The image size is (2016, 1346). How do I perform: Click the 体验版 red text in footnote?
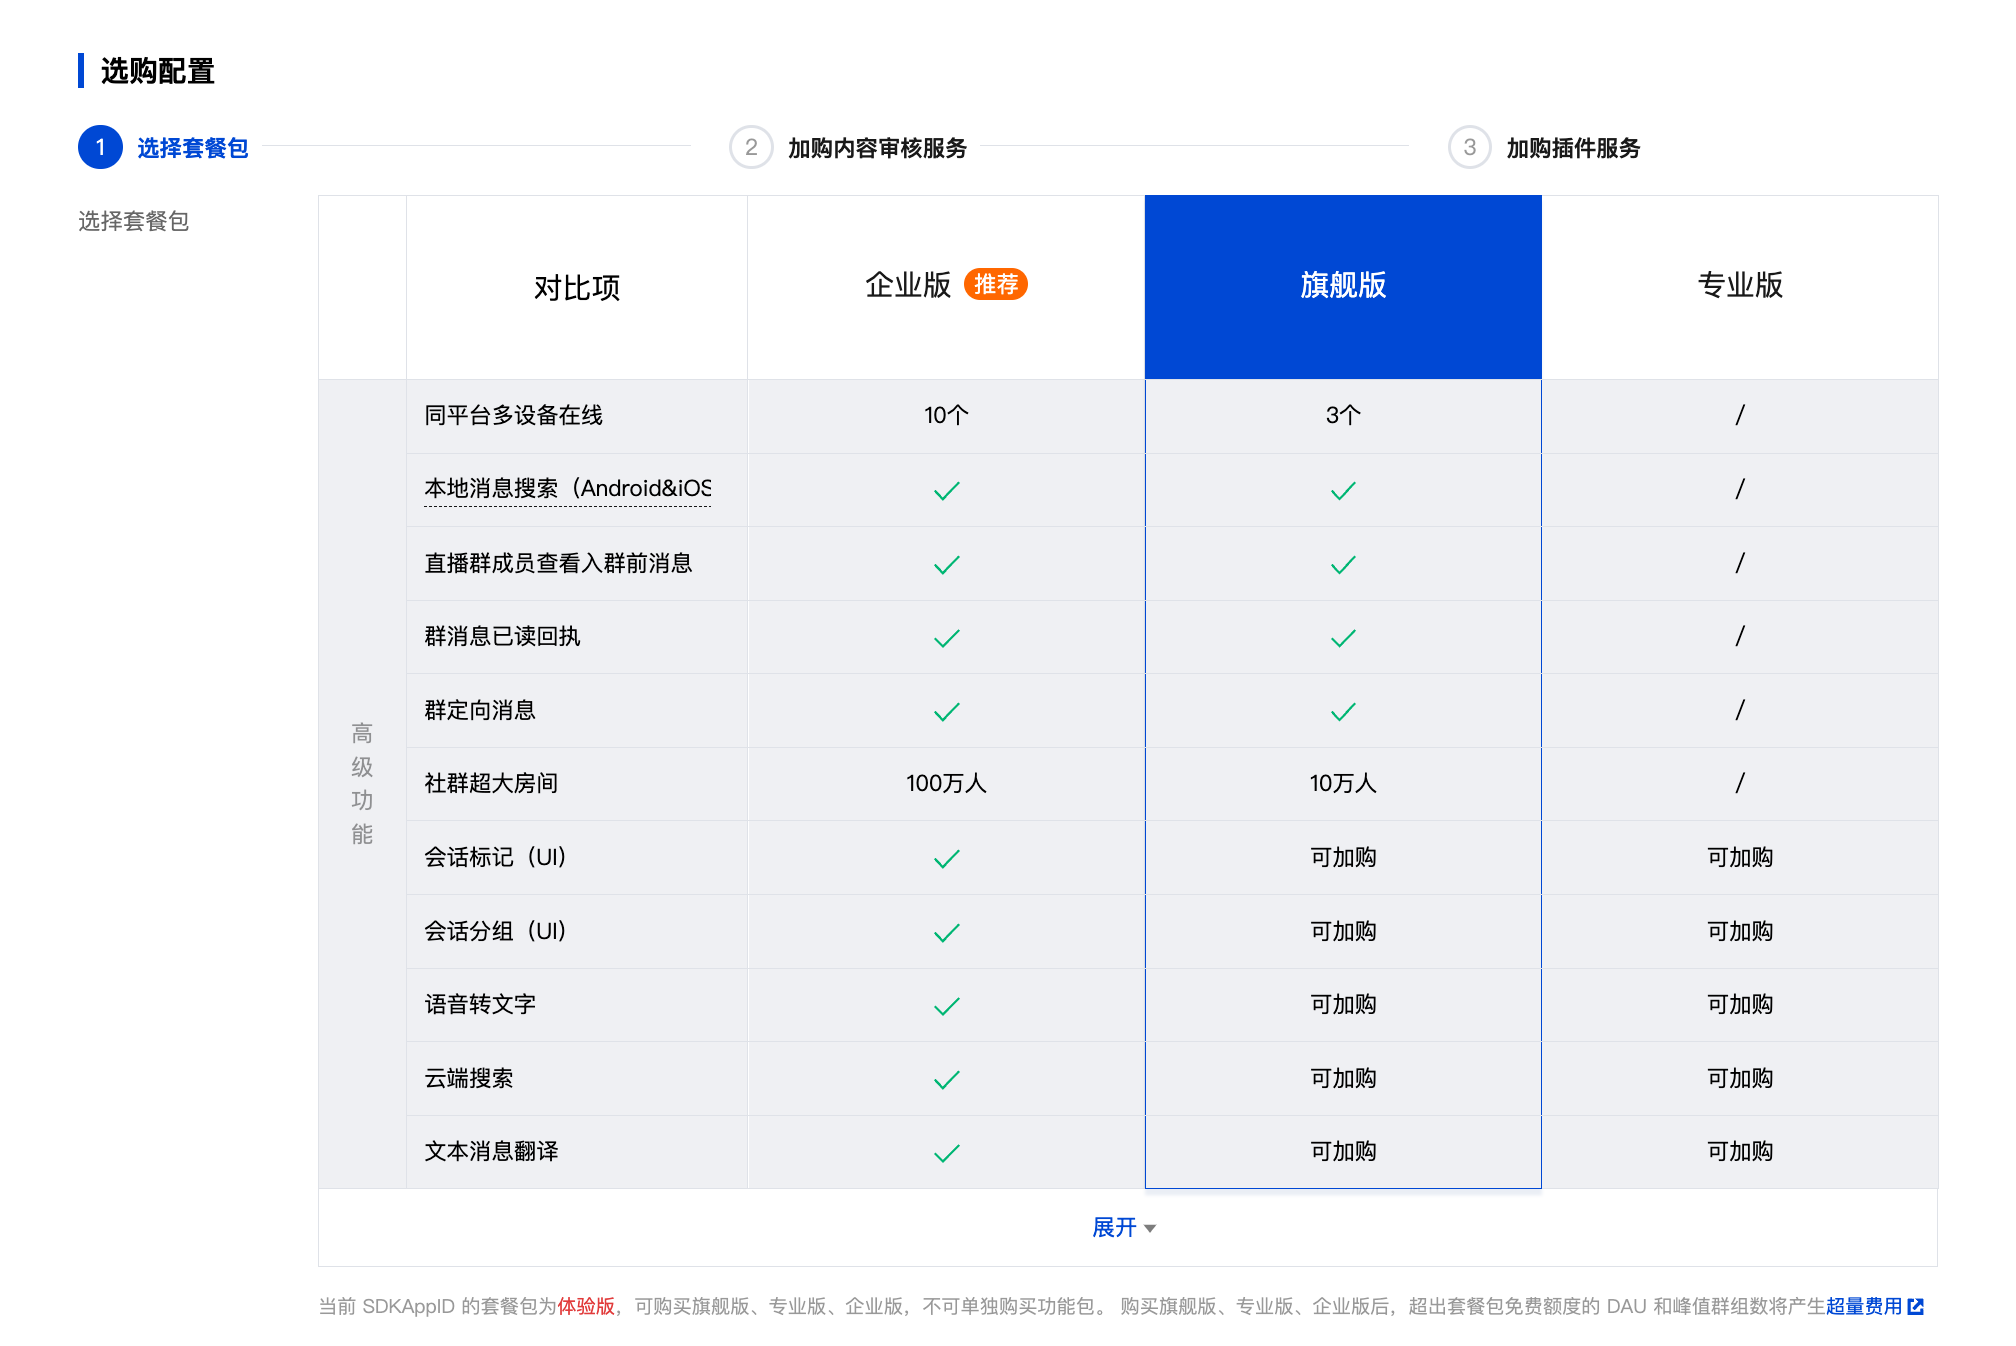(586, 1306)
